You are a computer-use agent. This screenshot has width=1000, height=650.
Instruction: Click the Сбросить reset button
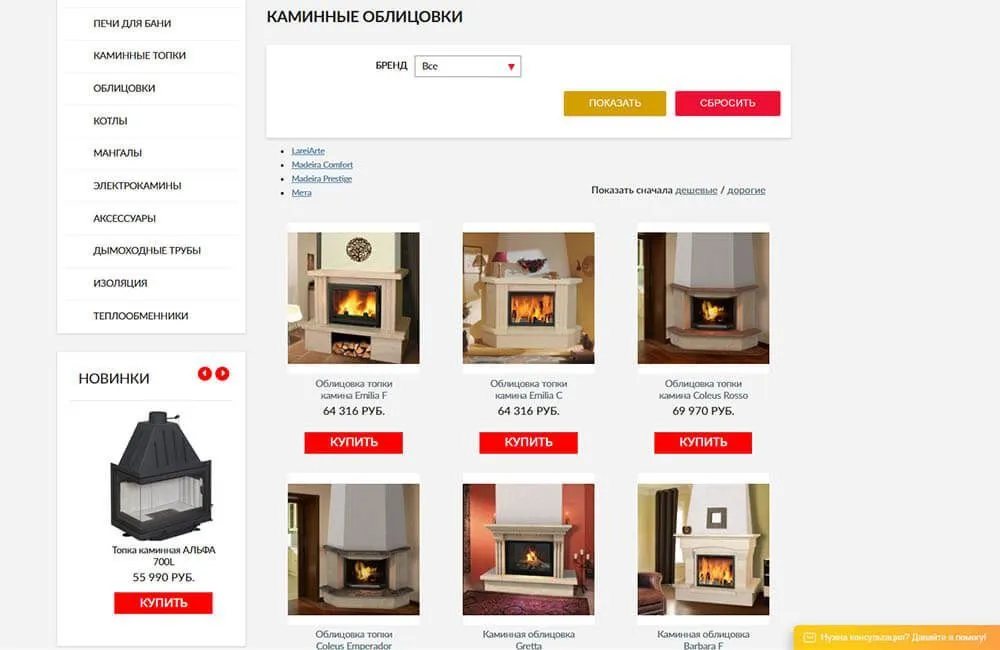(x=728, y=103)
